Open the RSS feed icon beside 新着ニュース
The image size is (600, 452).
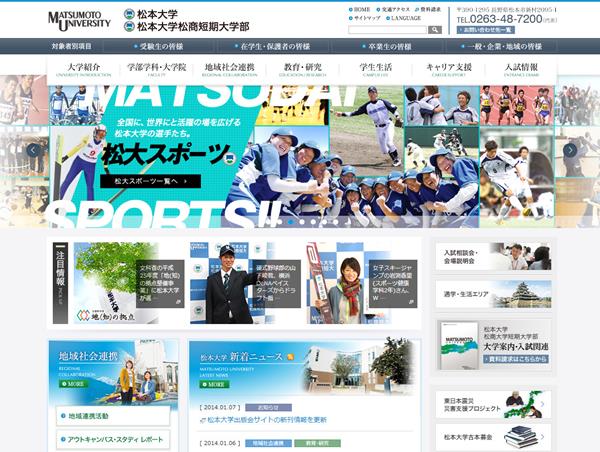[291, 357]
